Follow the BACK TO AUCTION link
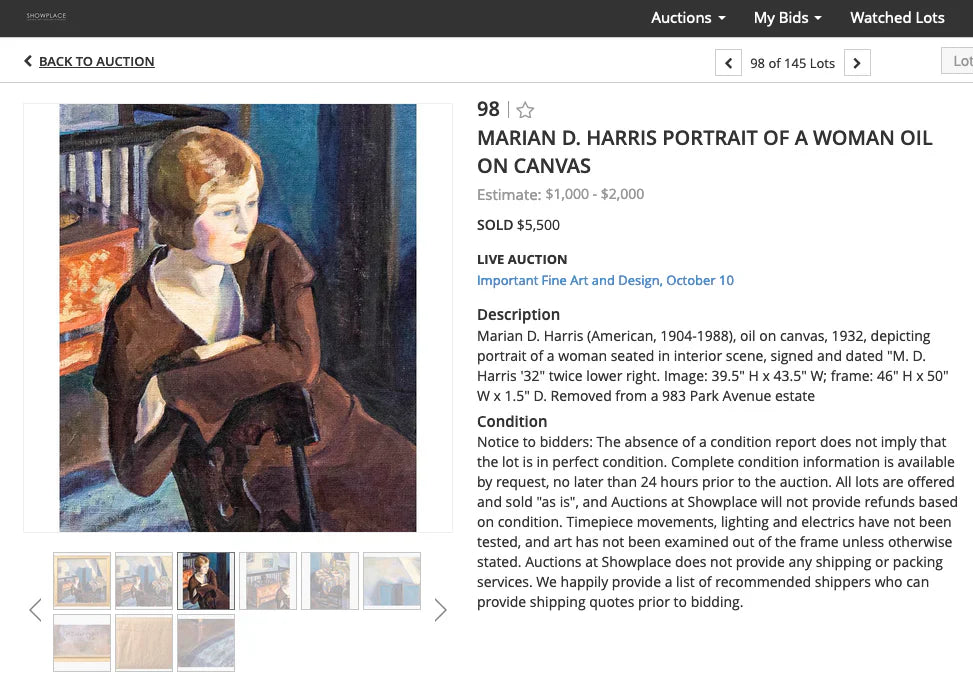This screenshot has width=973, height=690. (97, 61)
